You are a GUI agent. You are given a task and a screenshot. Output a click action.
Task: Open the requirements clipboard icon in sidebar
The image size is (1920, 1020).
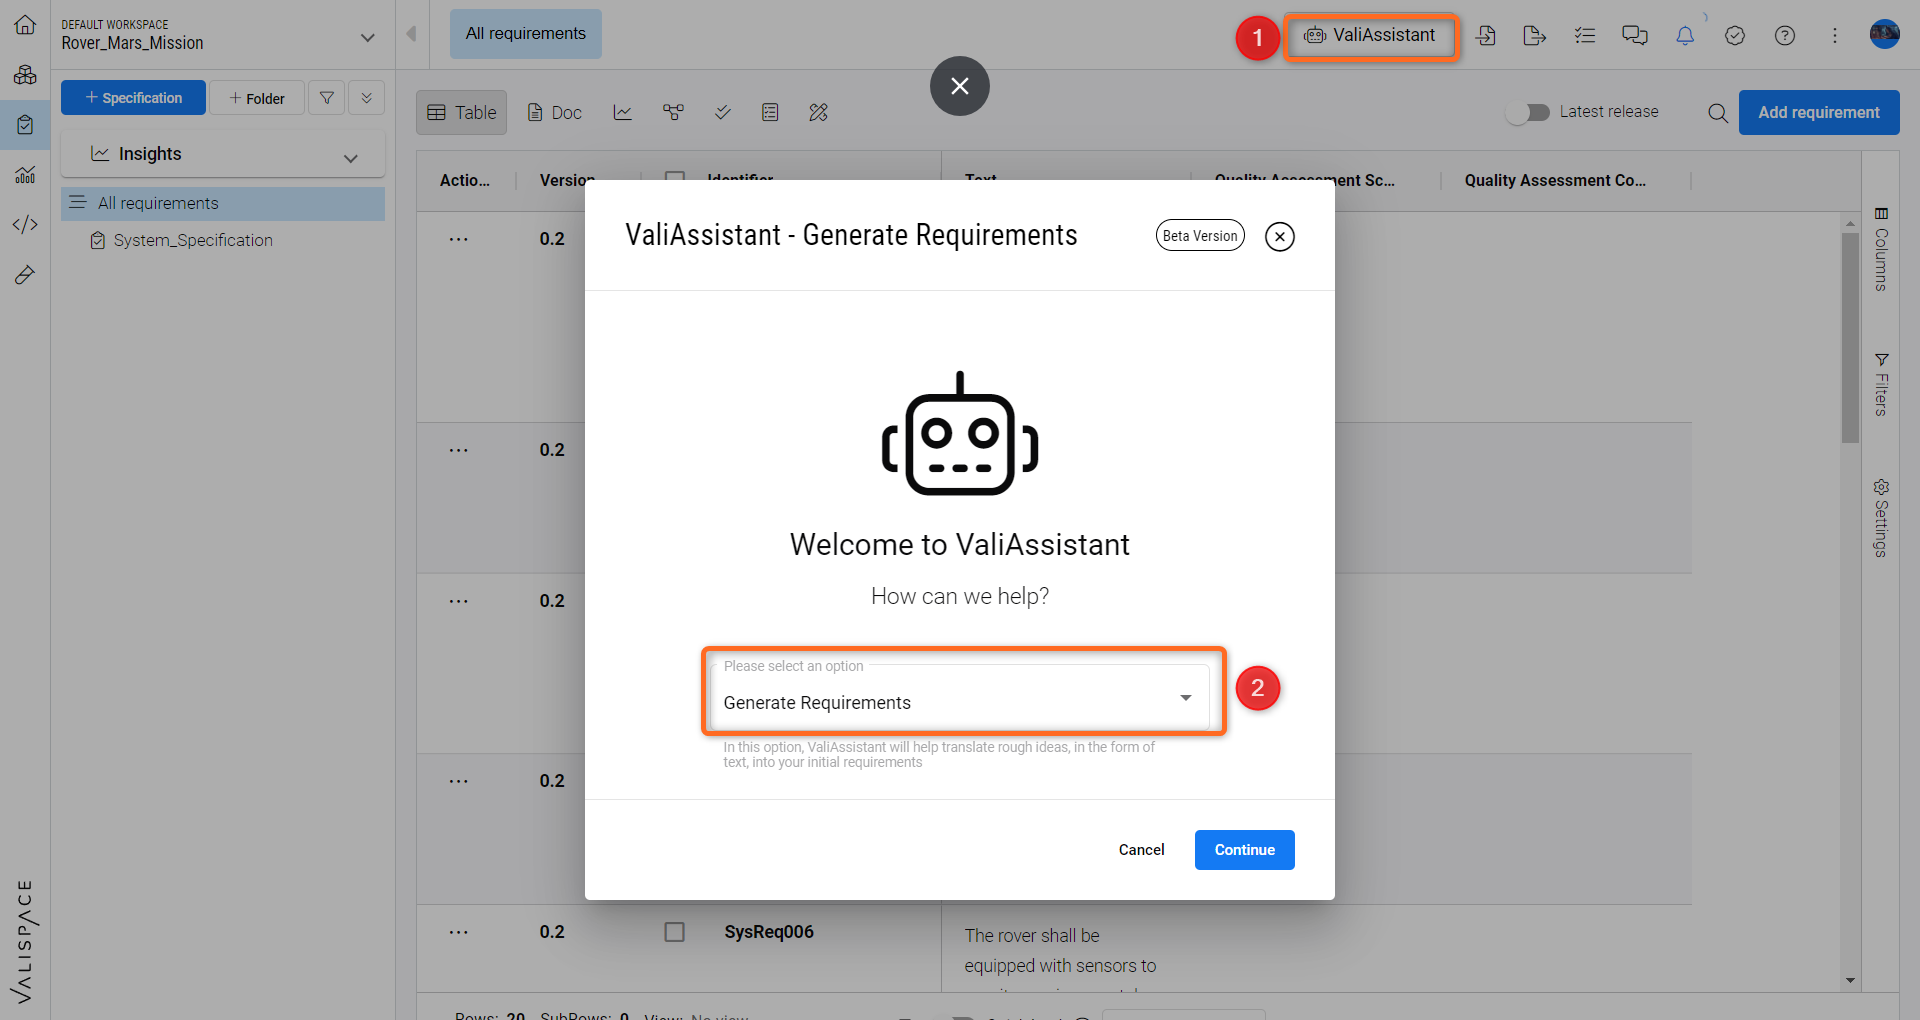click(25, 125)
